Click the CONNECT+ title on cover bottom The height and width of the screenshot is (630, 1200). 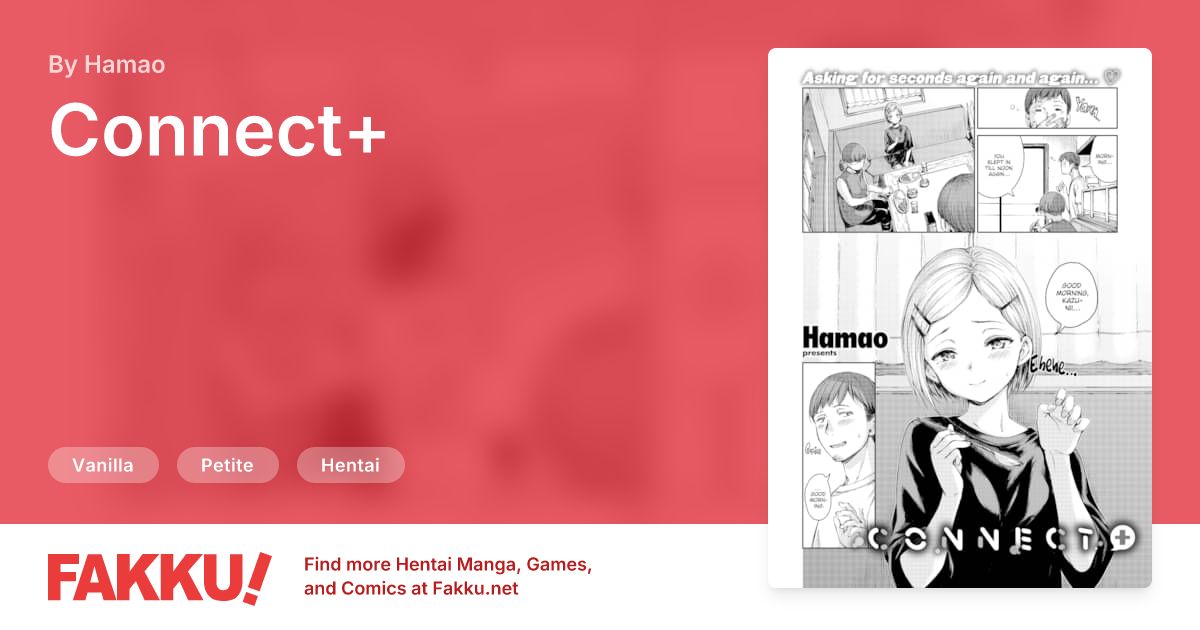(x=1000, y=538)
